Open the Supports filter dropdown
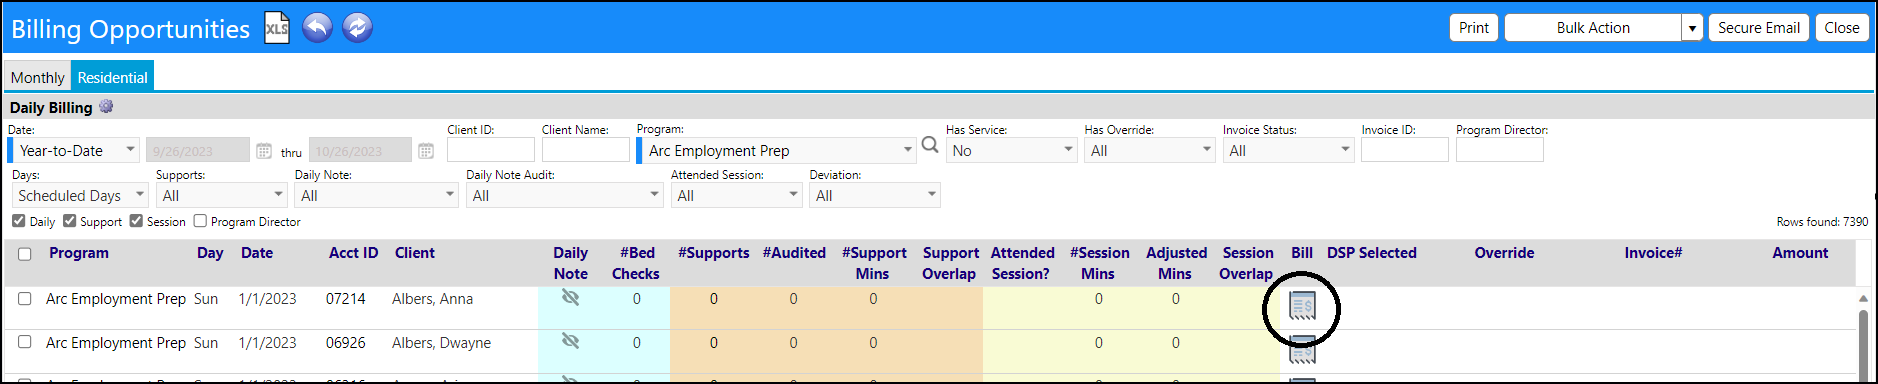The width and height of the screenshot is (1878, 384). pyautogui.click(x=222, y=195)
